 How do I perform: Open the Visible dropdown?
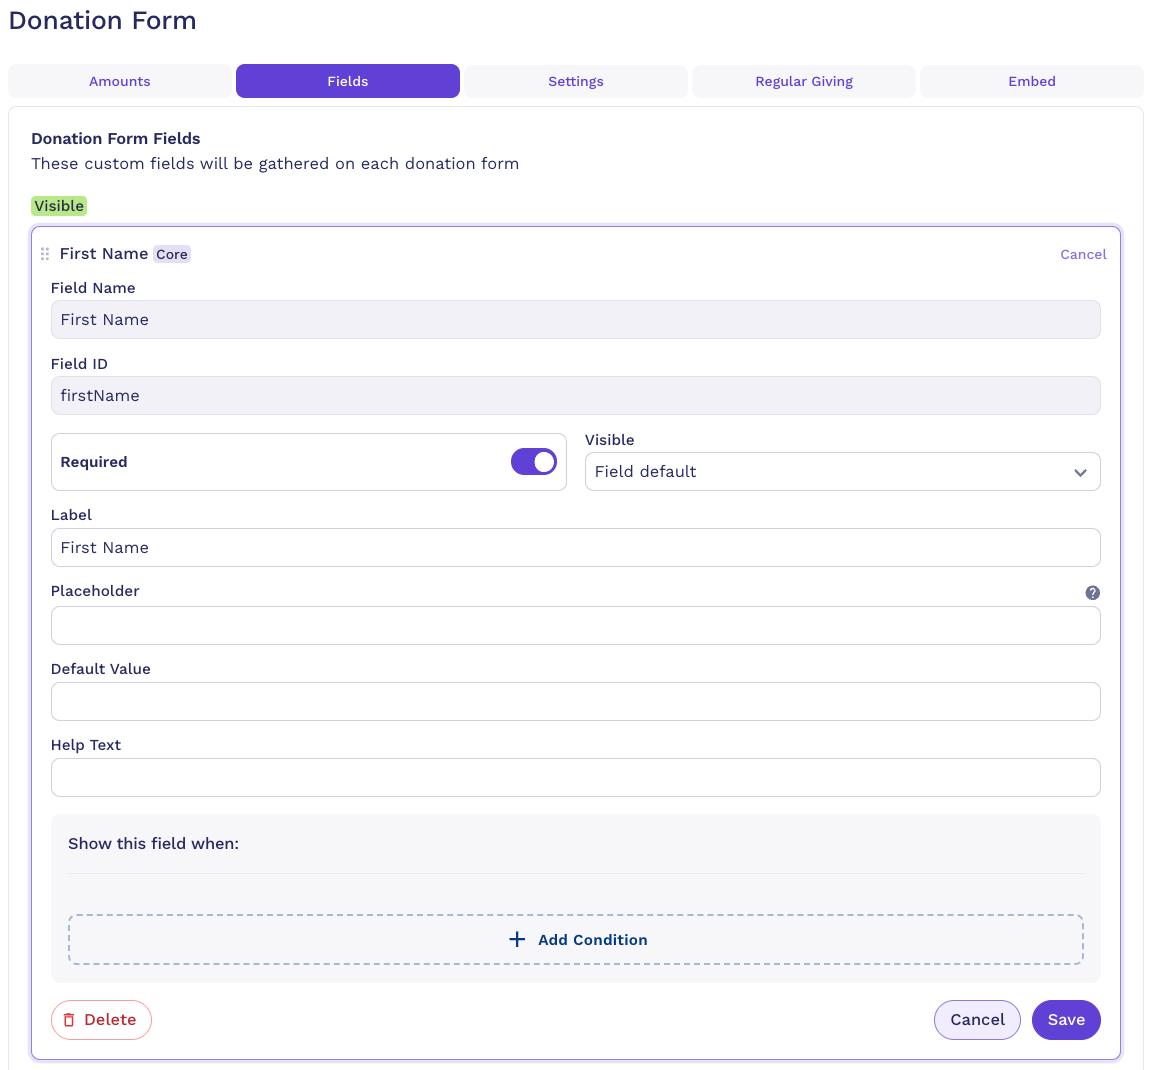coord(841,472)
